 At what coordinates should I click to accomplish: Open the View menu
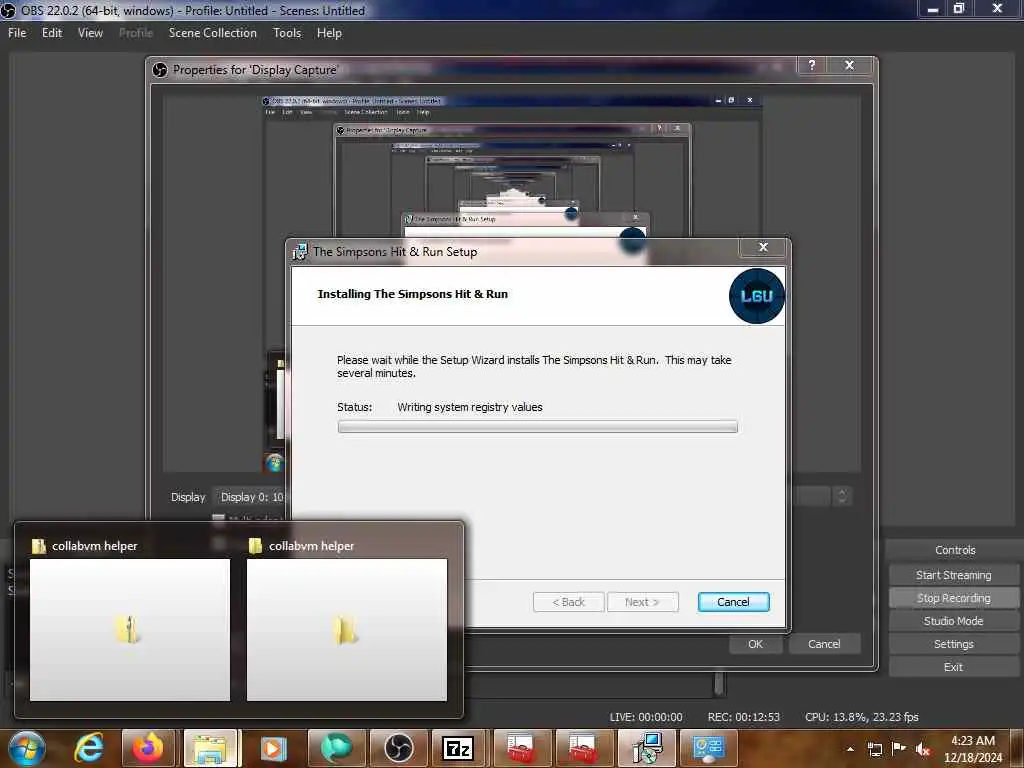[x=90, y=33]
